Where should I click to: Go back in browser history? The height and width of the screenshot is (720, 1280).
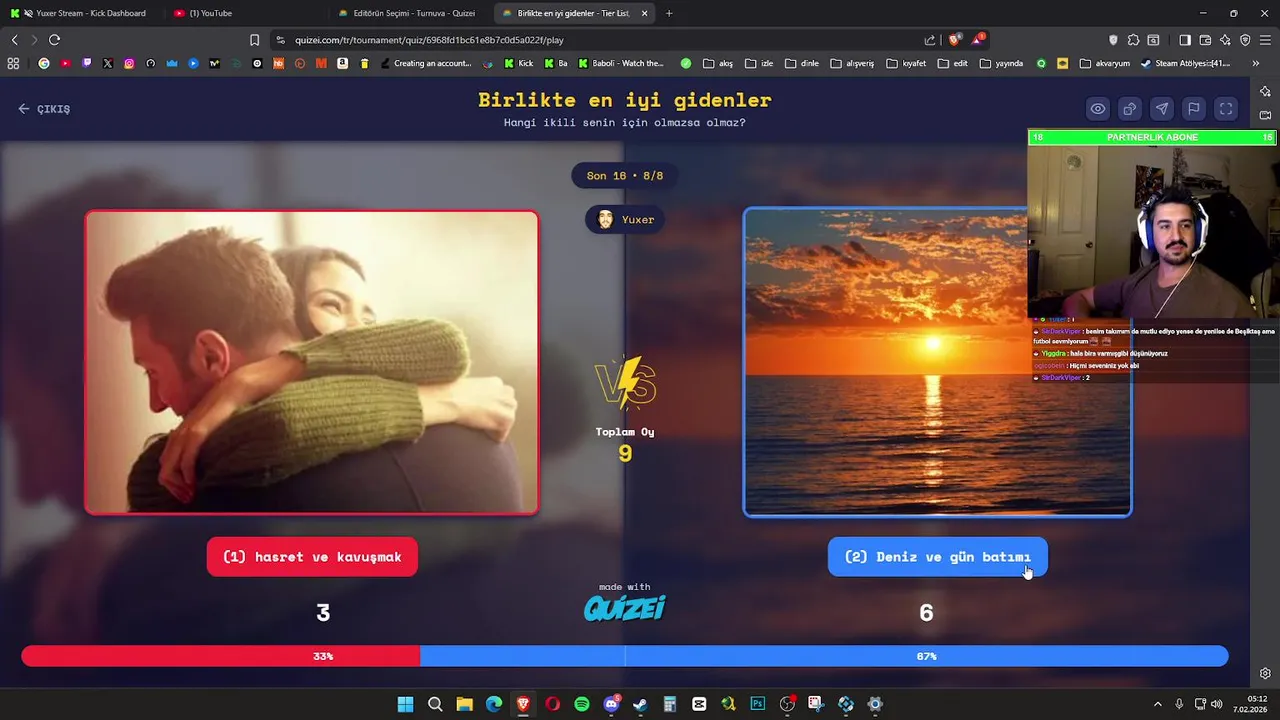click(x=14, y=40)
